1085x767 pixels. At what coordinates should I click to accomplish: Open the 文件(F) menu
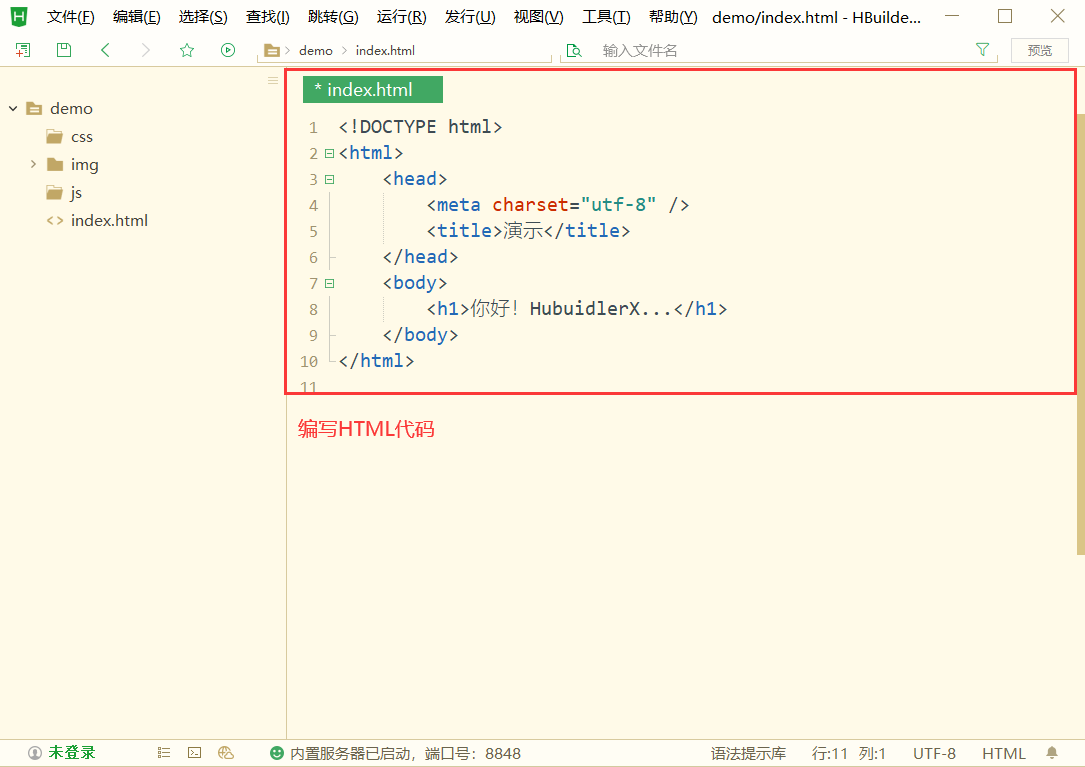click(69, 16)
